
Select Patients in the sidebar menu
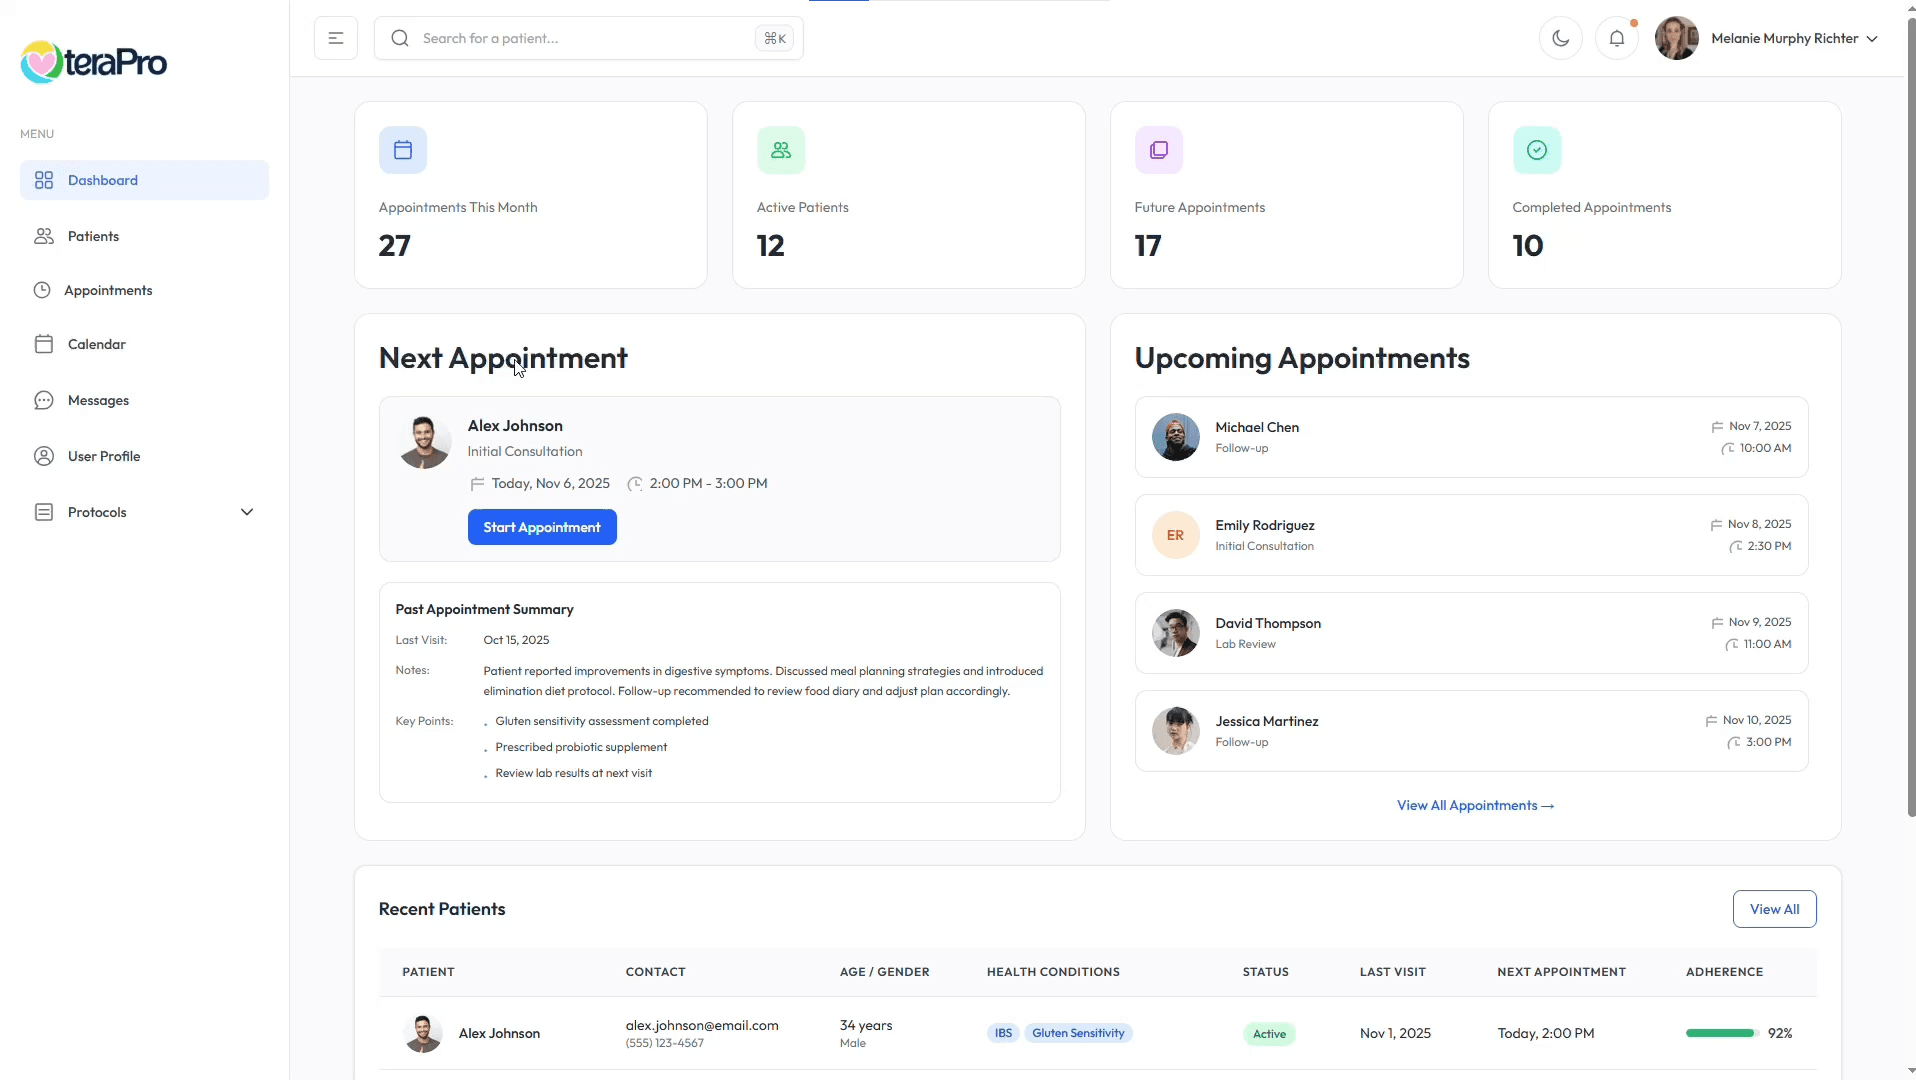92,235
